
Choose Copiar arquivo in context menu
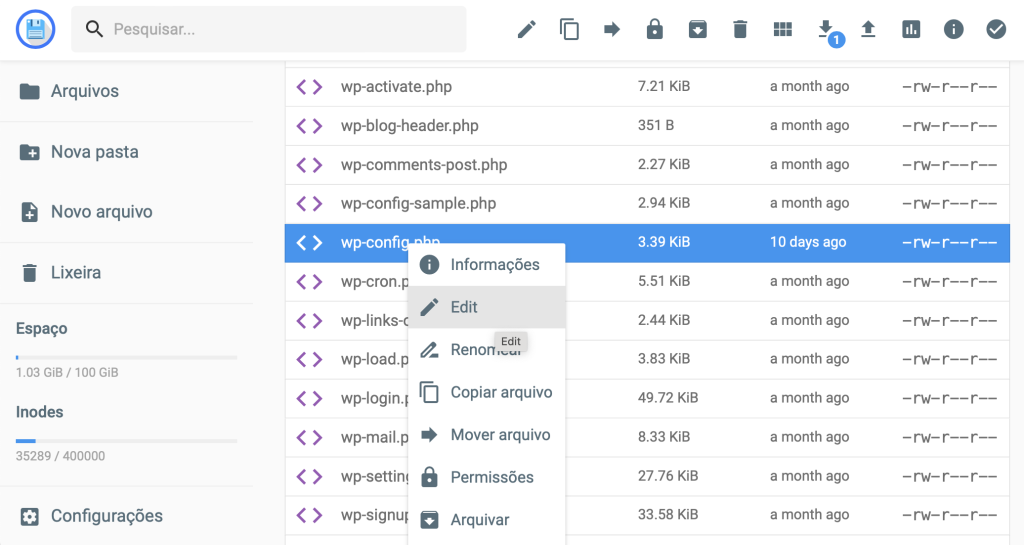pos(487,392)
